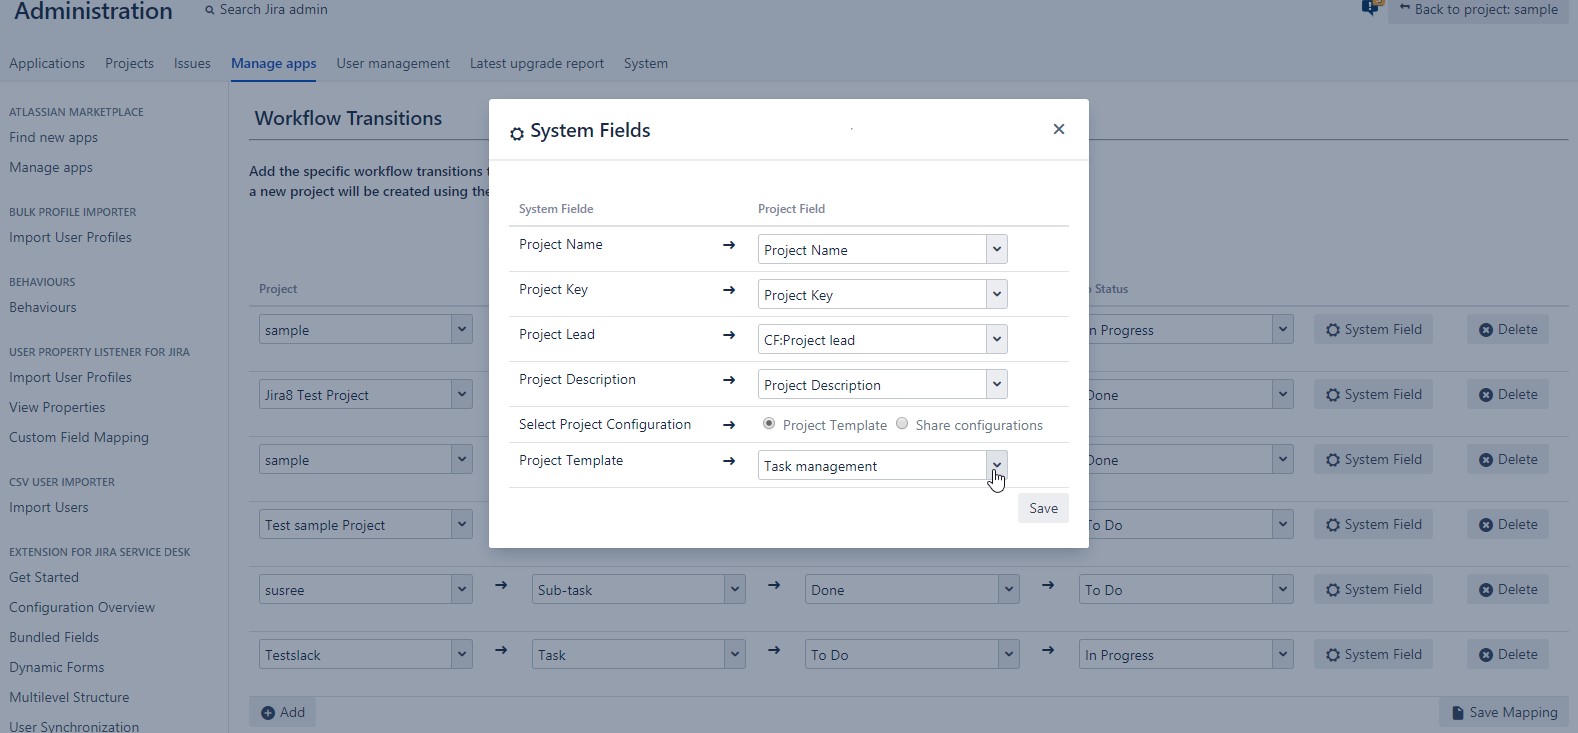Image resolution: width=1578 pixels, height=733 pixels.
Task: Click System Field gear for Test sample Project row
Action: tap(1333, 525)
